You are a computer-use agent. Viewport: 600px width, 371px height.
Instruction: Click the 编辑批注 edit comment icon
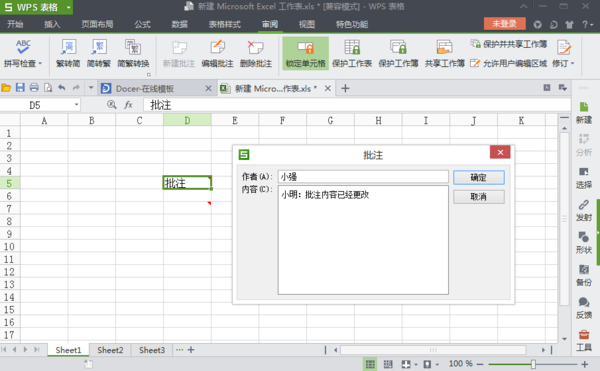pyautogui.click(x=217, y=47)
